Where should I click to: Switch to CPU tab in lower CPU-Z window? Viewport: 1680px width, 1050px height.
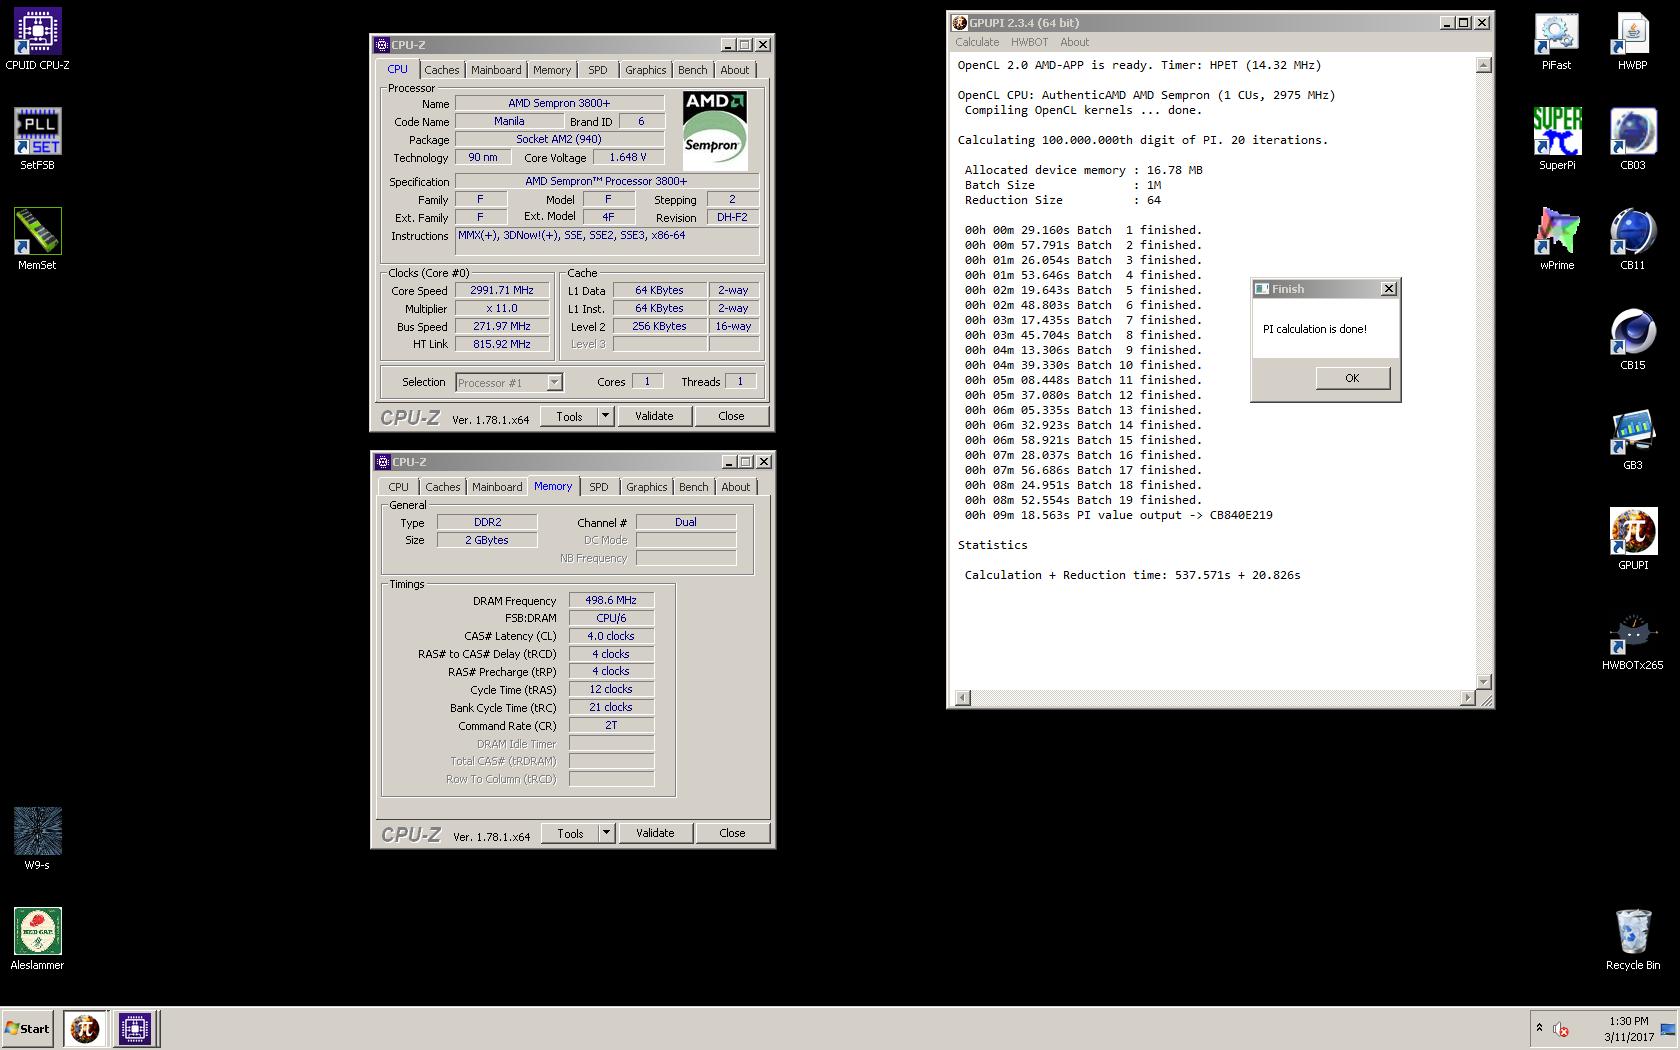click(398, 487)
